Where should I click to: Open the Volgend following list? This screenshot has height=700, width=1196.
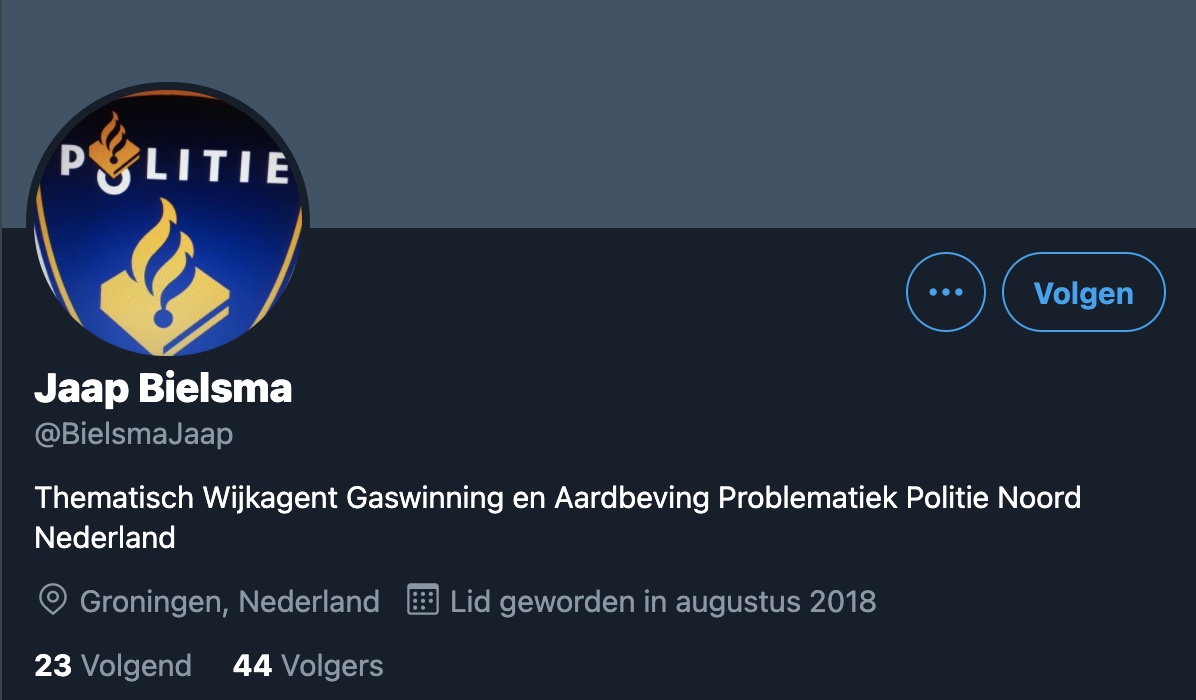pos(113,666)
